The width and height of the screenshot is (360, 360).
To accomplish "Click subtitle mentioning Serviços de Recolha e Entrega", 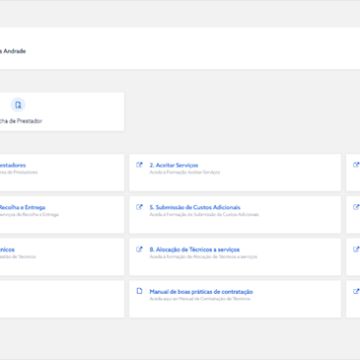I will pos(29,214).
